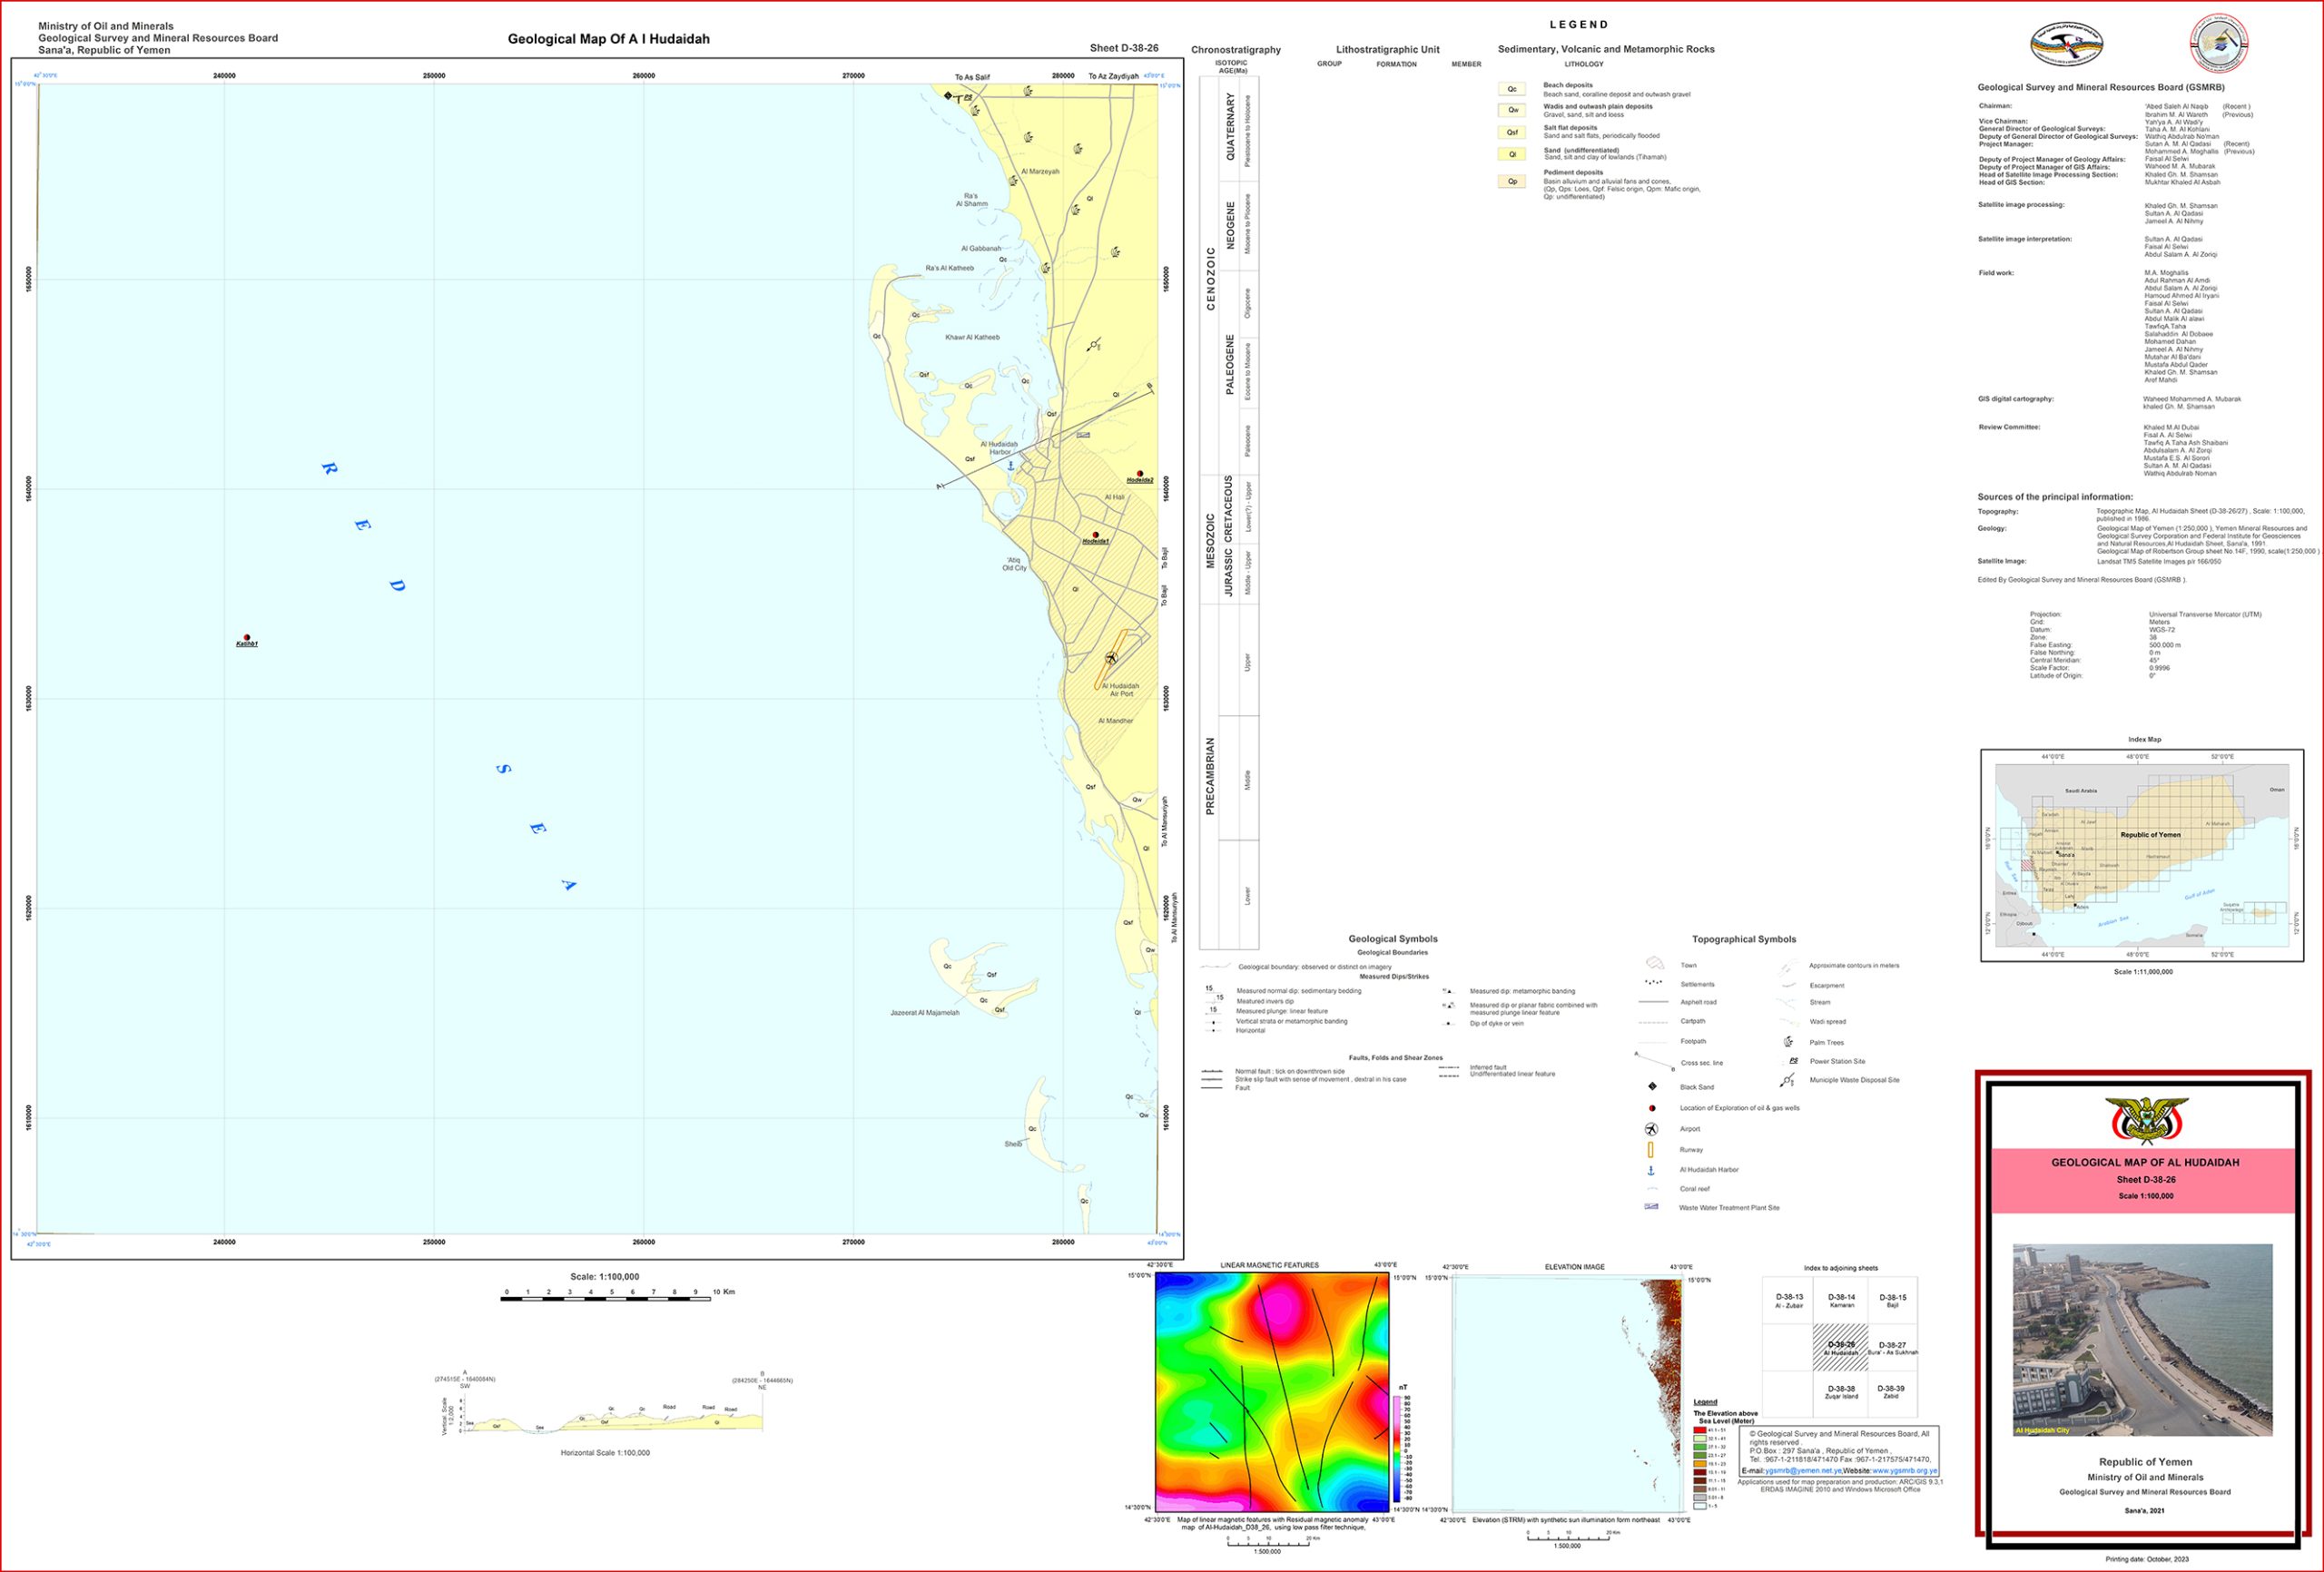Click the ygsmrb@yemen.net.ye email link
Image resolution: width=2324 pixels, height=1572 pixels.
(1802, 1471)
